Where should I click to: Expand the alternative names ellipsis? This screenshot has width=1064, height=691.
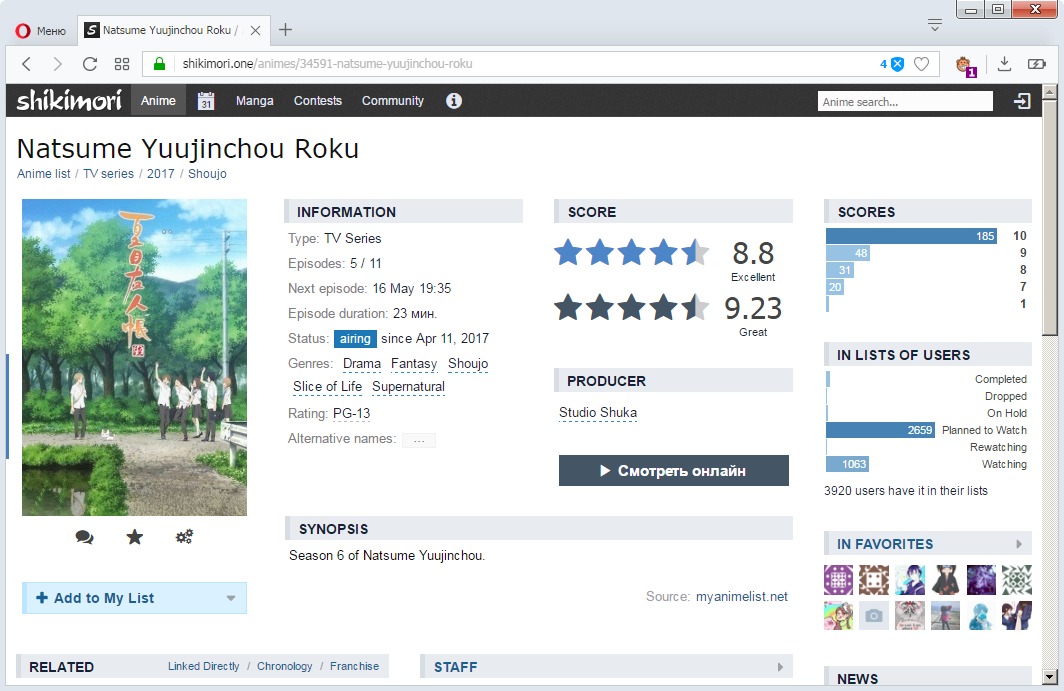[x=418, y=440]
